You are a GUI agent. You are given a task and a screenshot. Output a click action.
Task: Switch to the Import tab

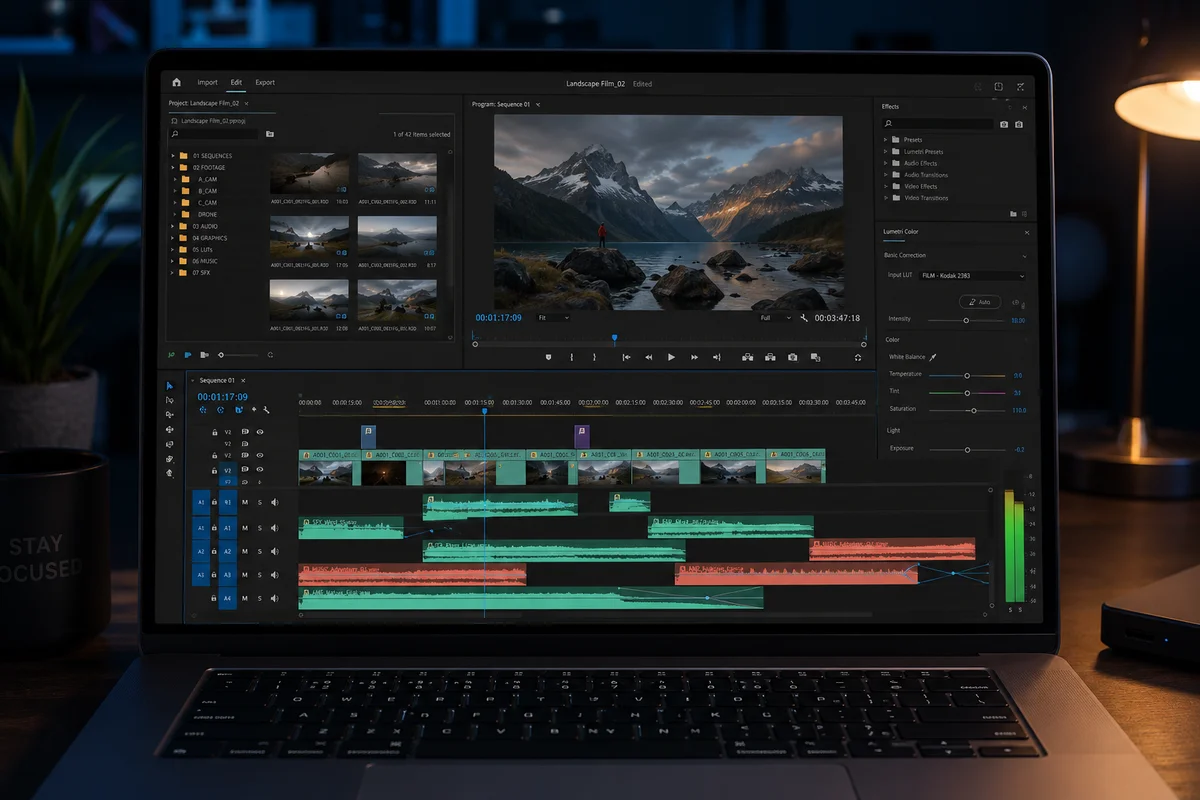(x=207, y=83)
